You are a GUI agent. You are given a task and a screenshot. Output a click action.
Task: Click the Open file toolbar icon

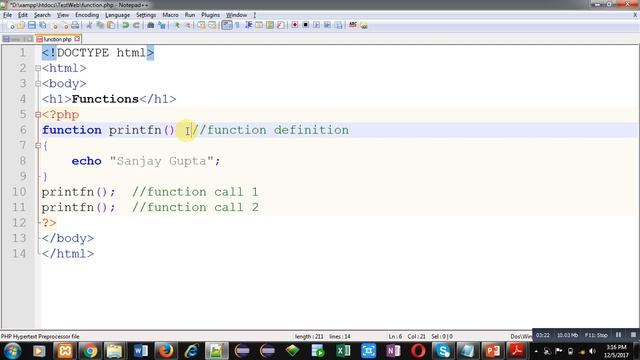(21, 25)
